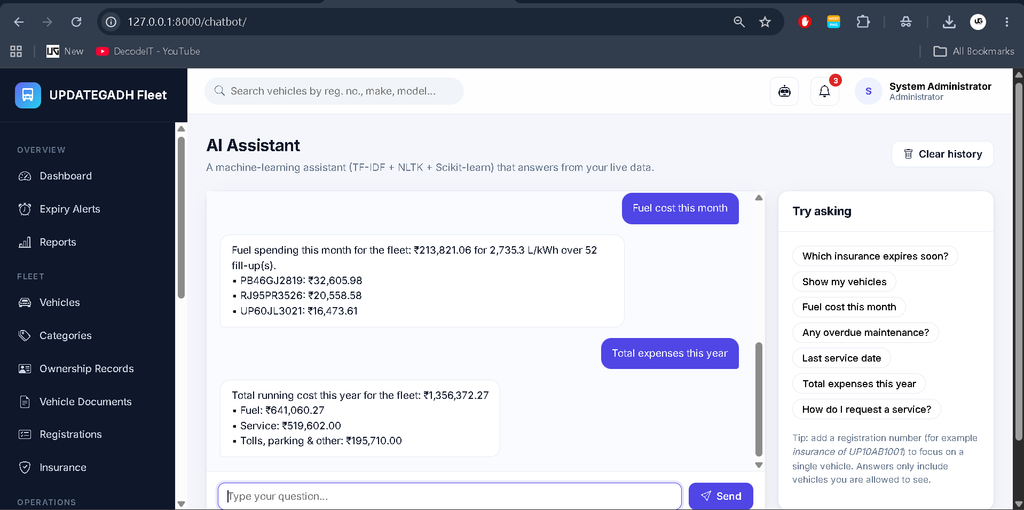The width and height of the screenshot is (1024, 510).
Task: Open the Extensions puzzle icon
Action: pyautogui.click(x=863, y=22)
